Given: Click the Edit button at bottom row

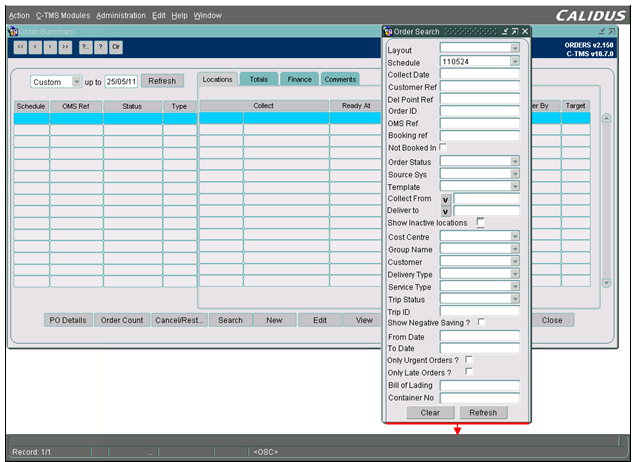Looking at the screenshot, I should coord(320,320).
